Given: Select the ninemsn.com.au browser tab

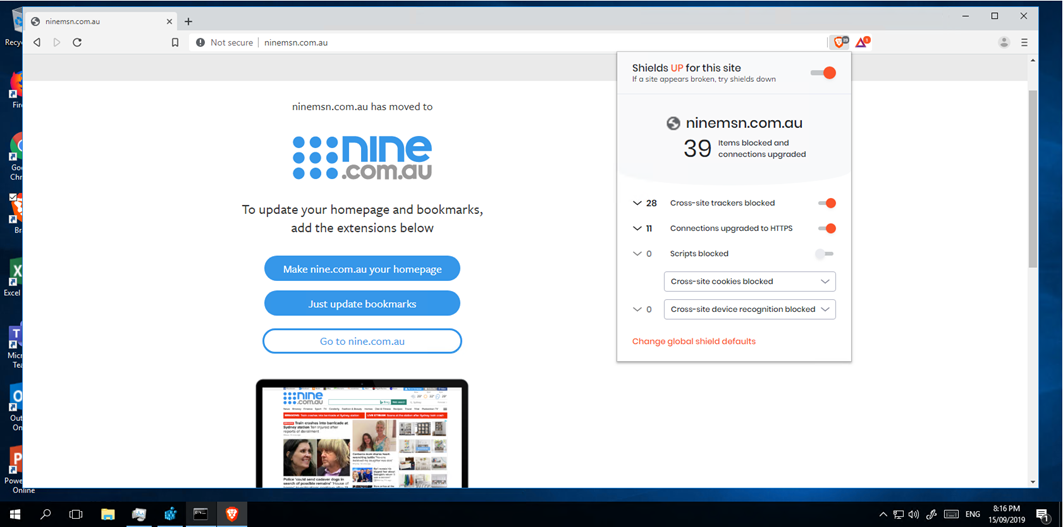Looking at the screenshot, I should click(x=102, y=21).
